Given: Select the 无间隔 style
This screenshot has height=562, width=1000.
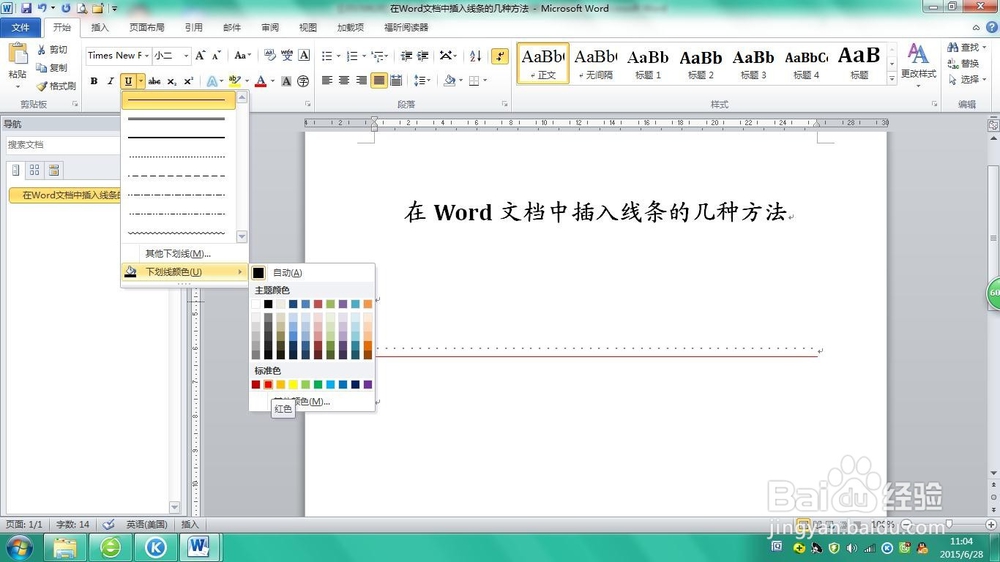Looking at the screenshot, I should point(595,63).
